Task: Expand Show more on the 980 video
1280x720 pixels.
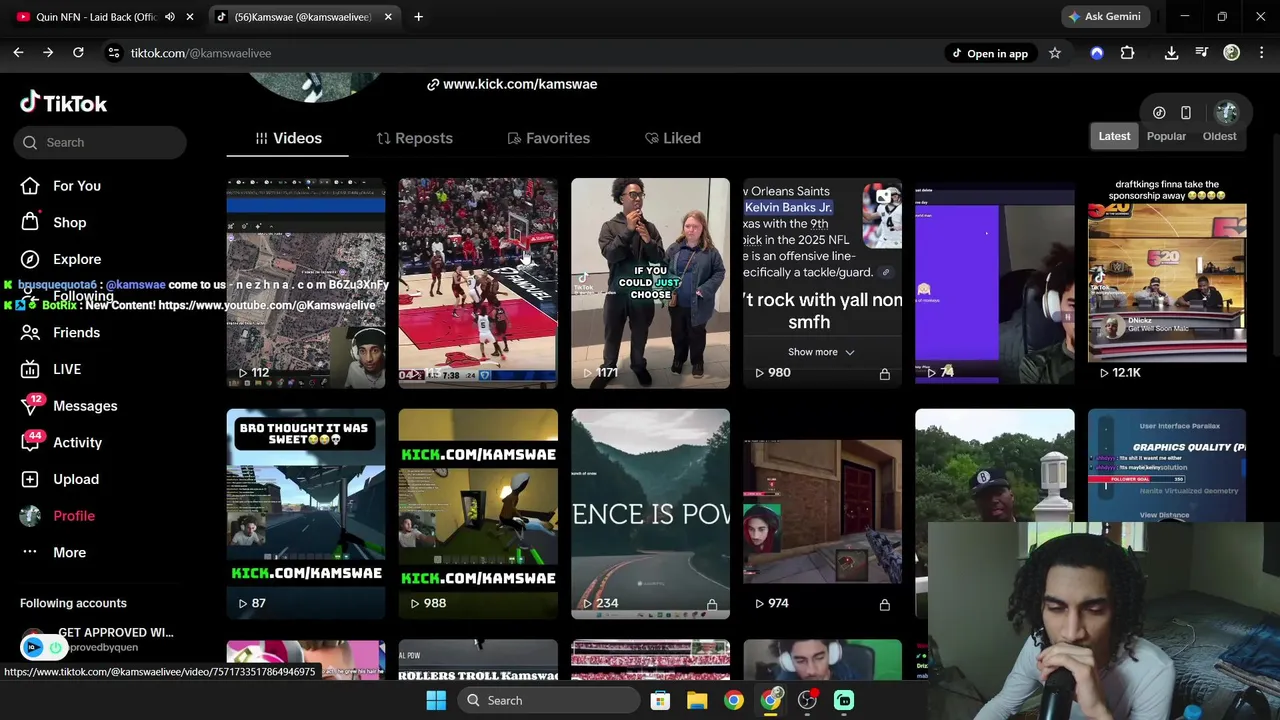Action: 821,352
